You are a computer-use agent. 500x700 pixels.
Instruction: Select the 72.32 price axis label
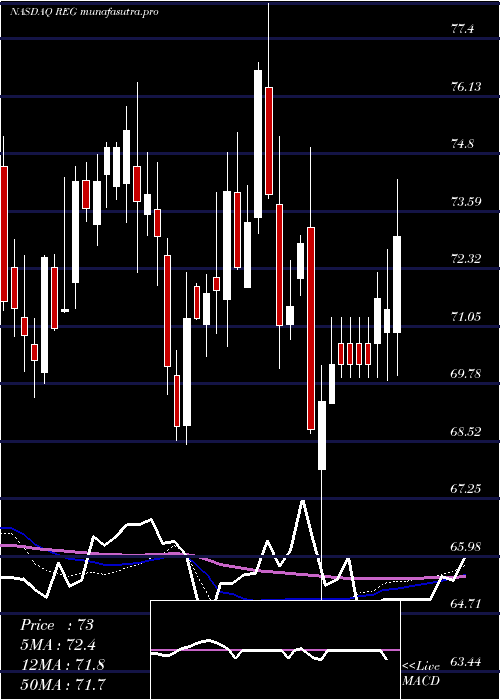pos(466,259)
